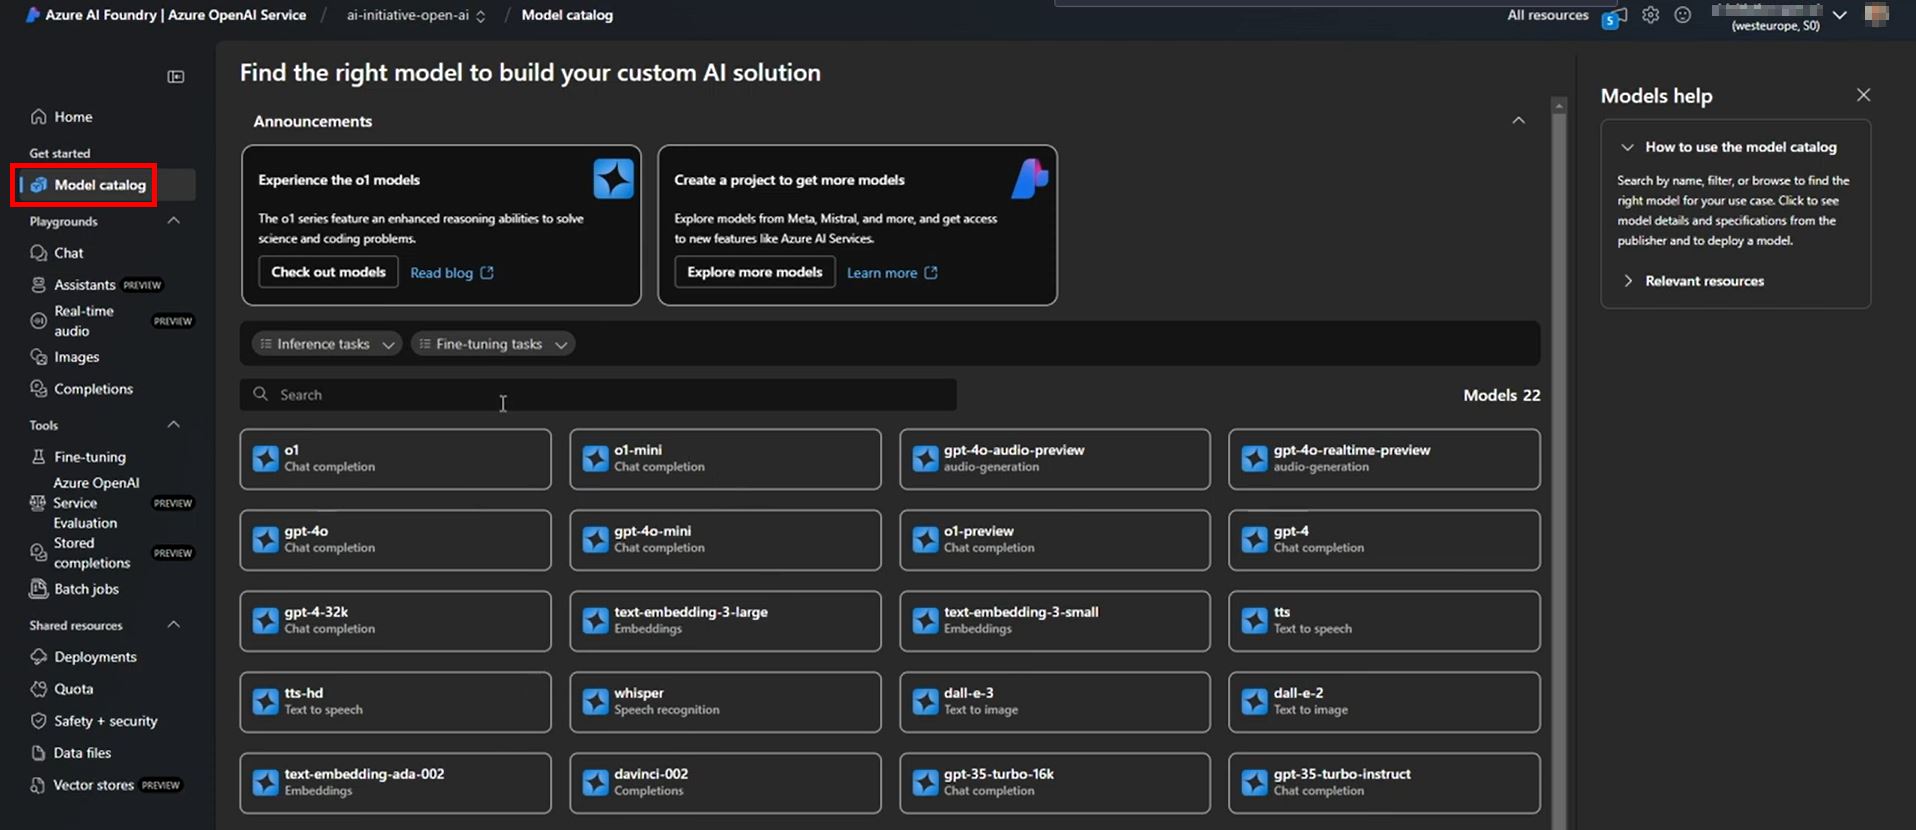Open the gpt-4-32k model card
This screenshot has width=1916, height=830.
click(x=395, y=621)
